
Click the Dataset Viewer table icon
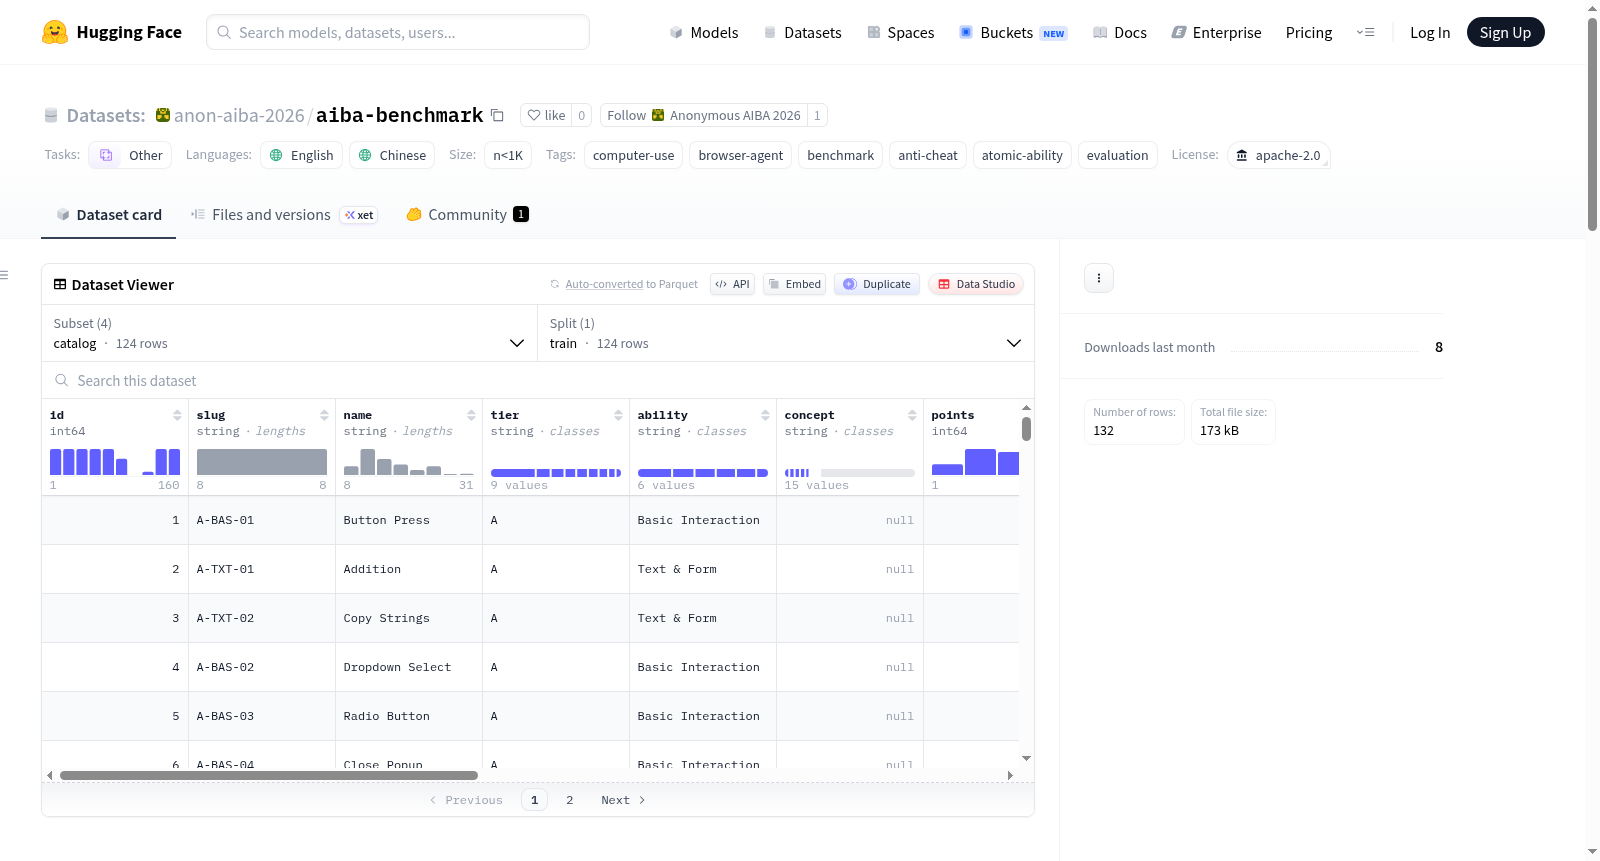click(x=60, y=284)
